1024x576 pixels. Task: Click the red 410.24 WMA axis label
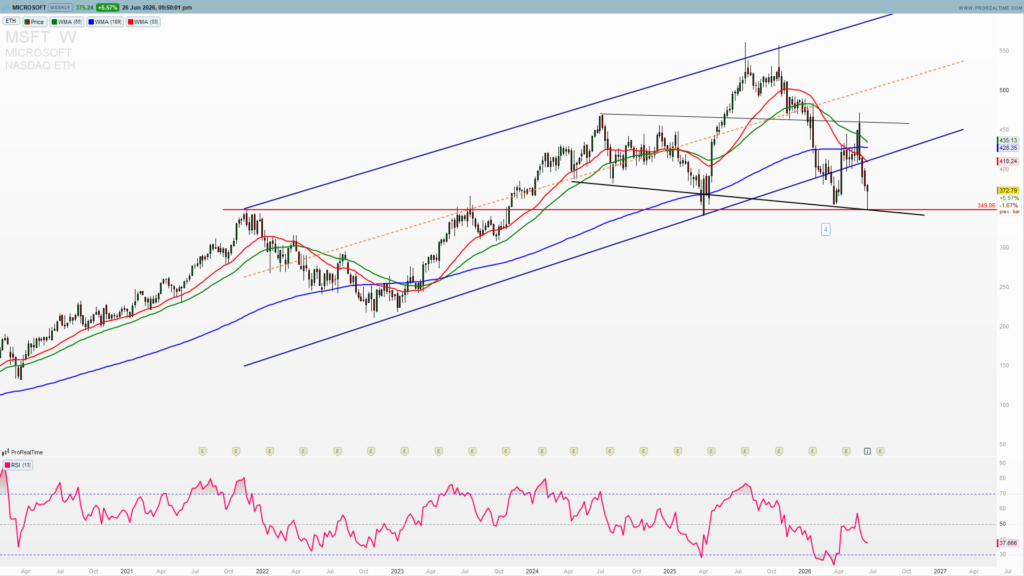[1008, 161]
